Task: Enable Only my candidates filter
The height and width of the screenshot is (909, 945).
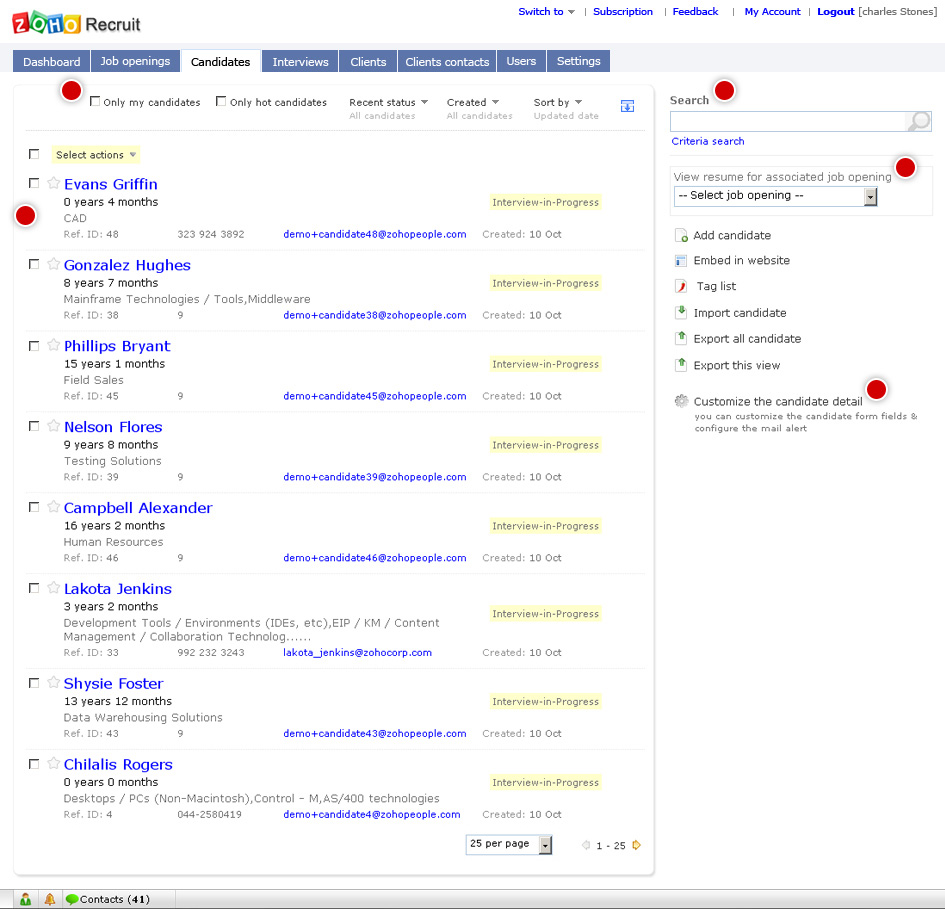Action: 95,101
